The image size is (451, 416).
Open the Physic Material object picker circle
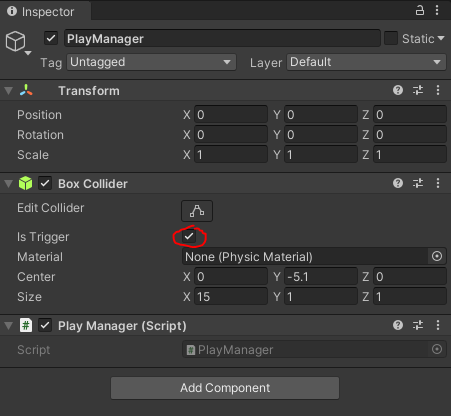[x=437, y=256]
